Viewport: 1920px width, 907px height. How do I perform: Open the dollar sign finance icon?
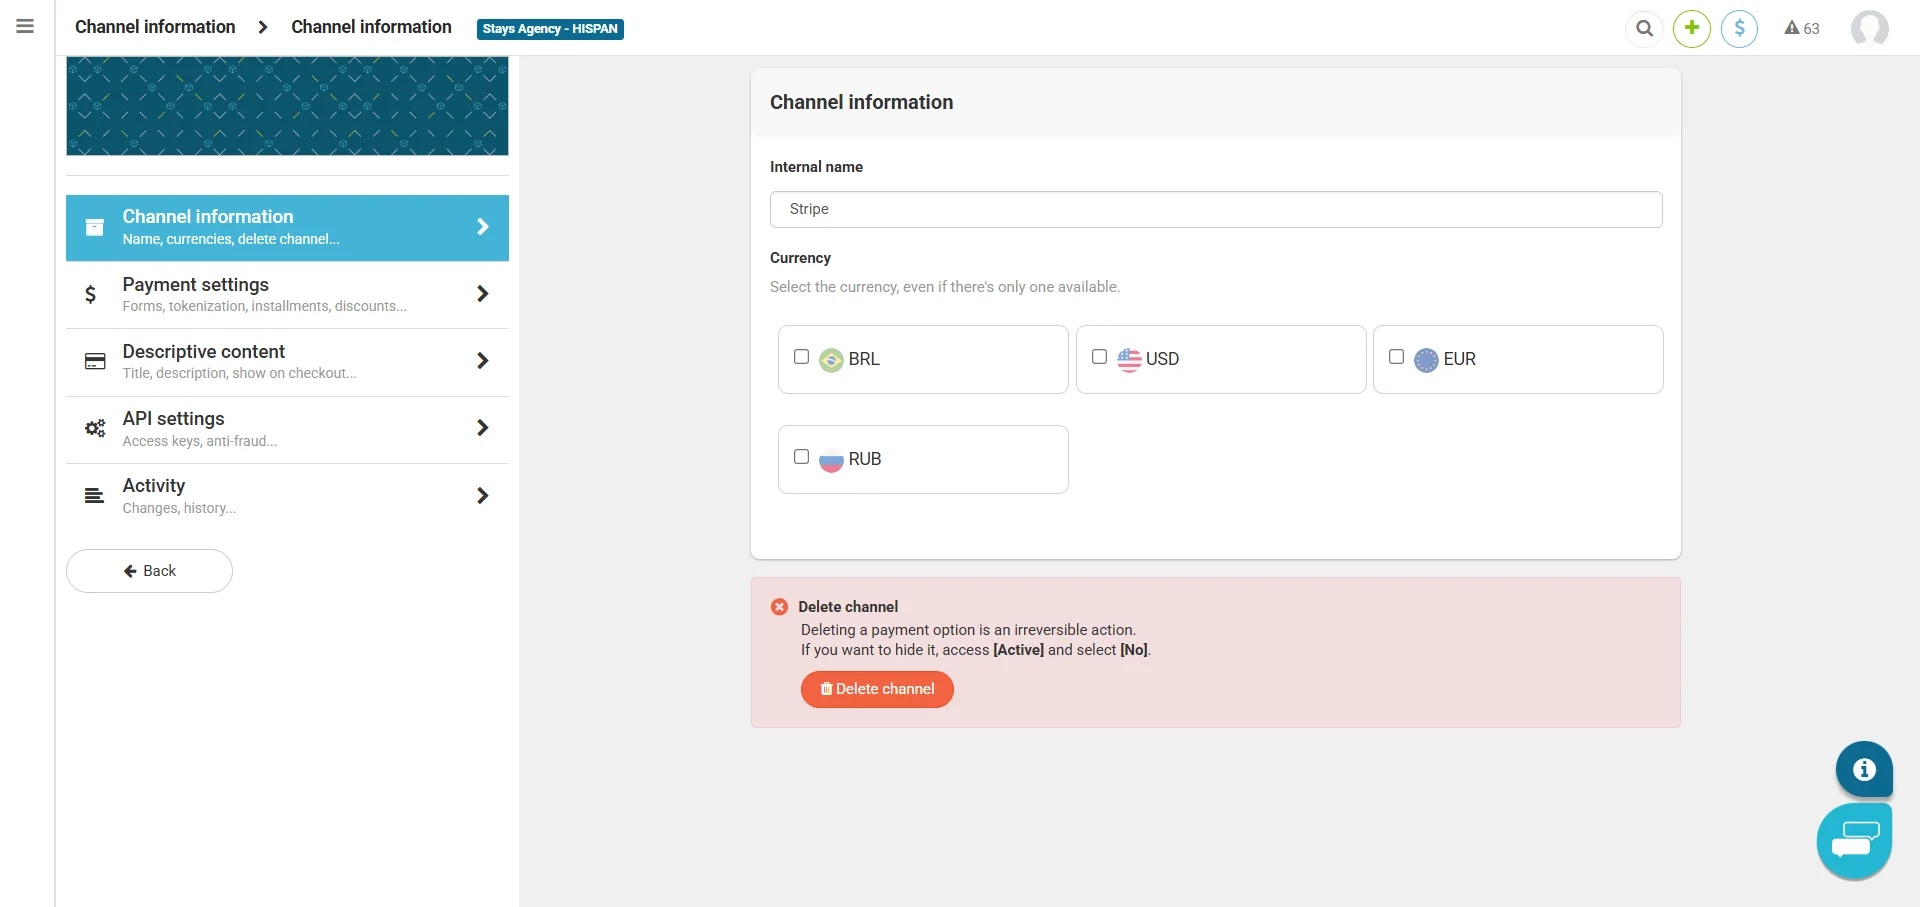click(x=1739, y=28)
